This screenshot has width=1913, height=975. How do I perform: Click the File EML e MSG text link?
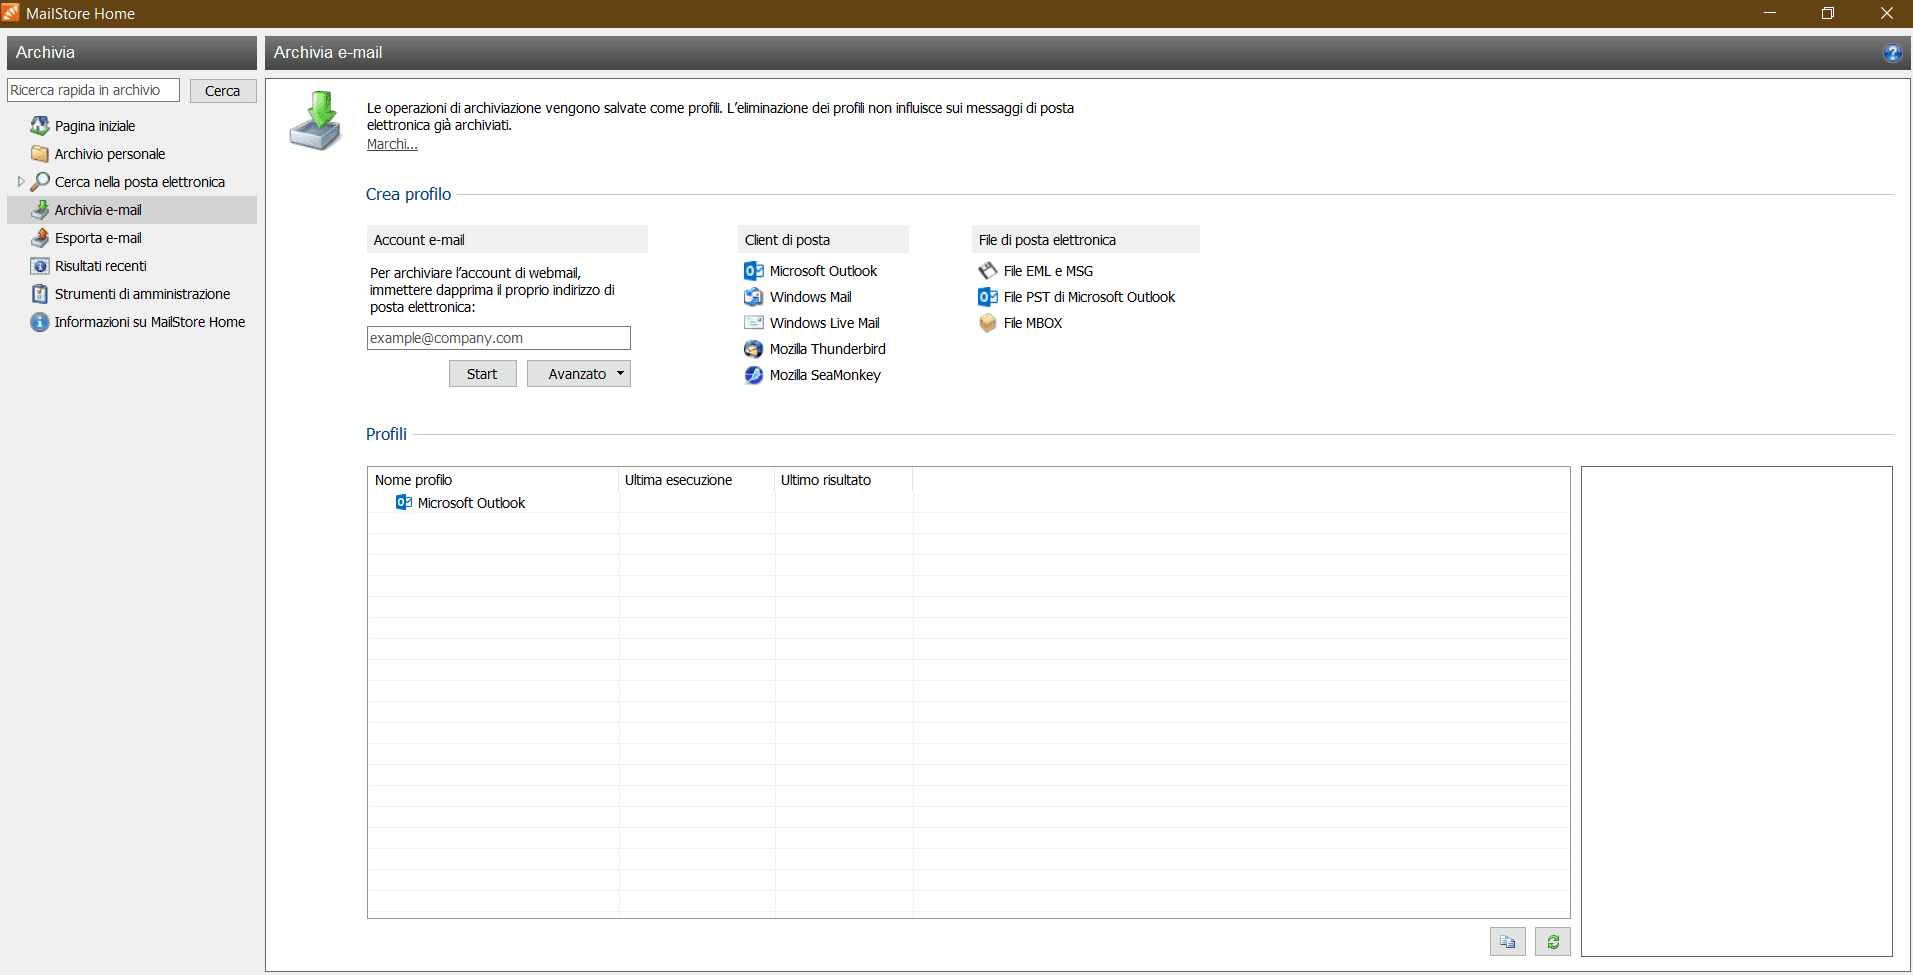coord(1048,271)
